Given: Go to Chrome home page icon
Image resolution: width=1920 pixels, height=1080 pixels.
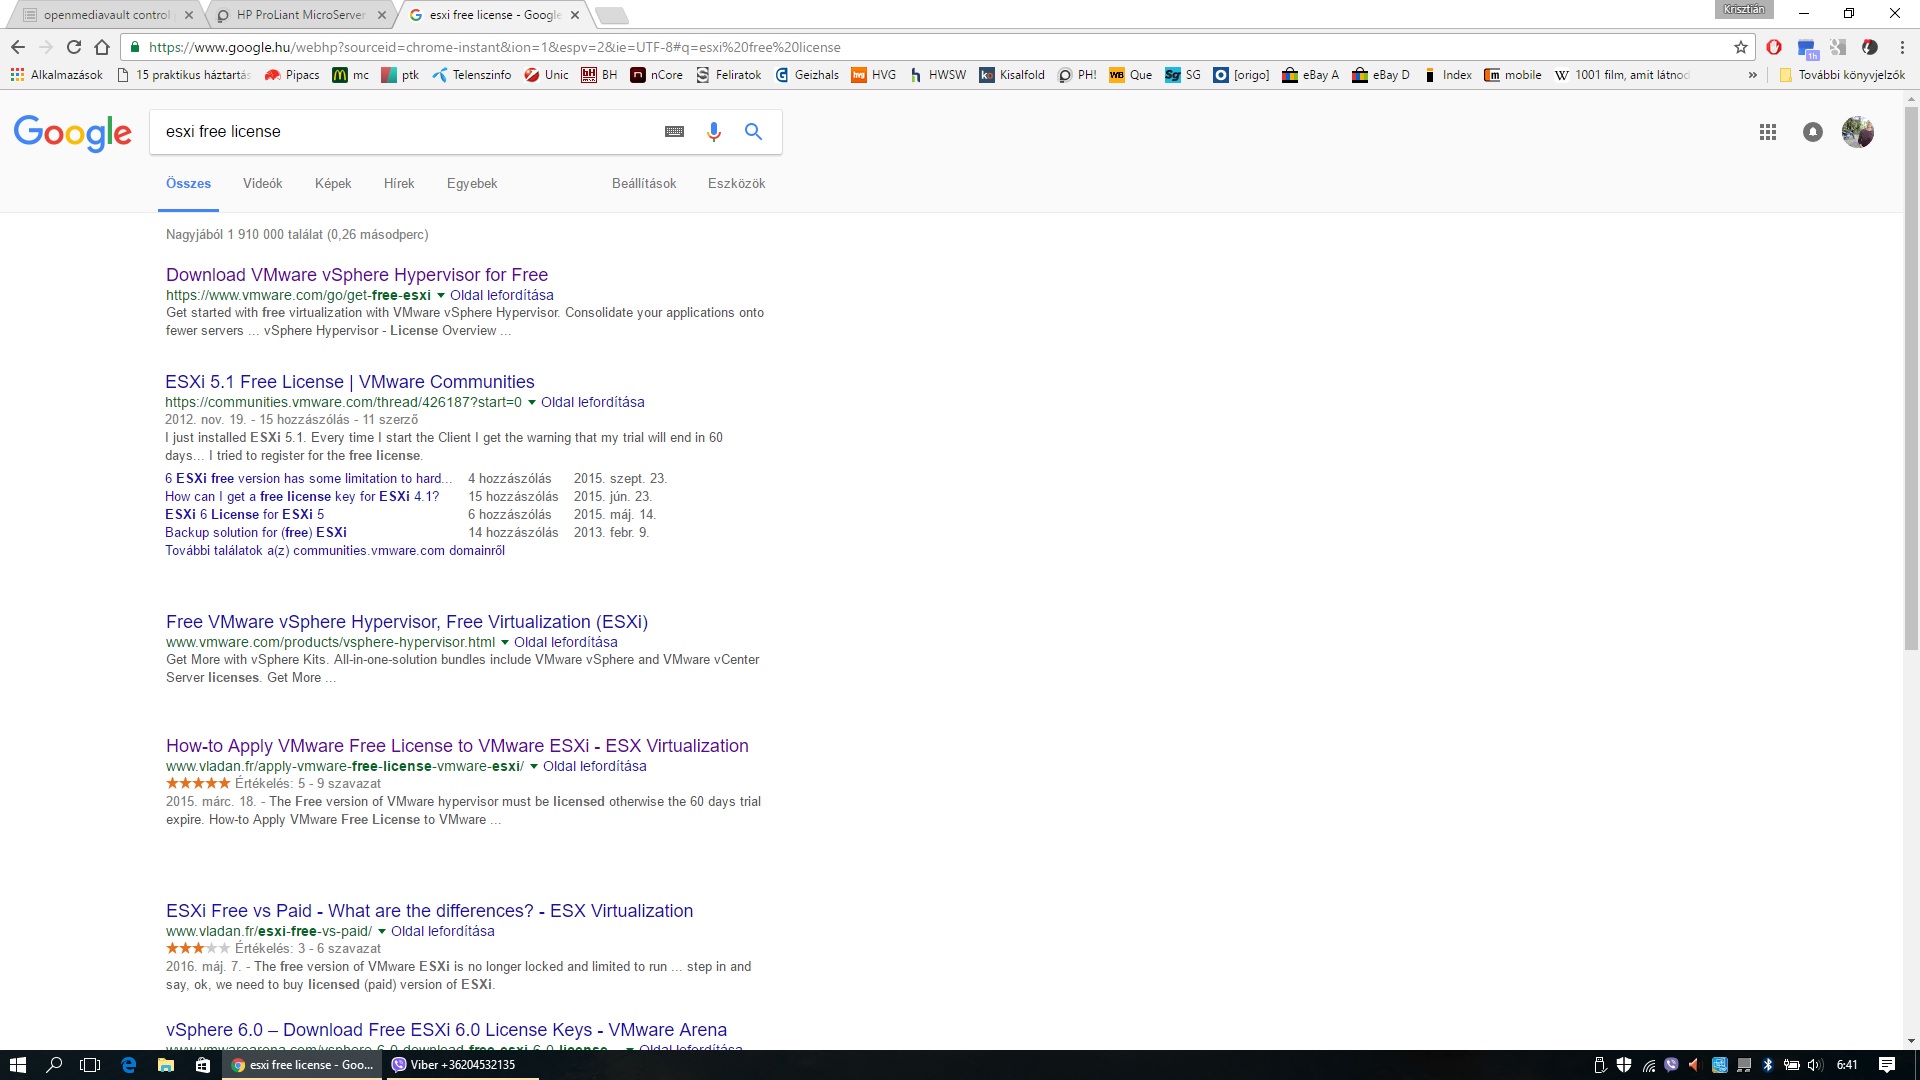Looking at the screenshot, I should point(102,47).
